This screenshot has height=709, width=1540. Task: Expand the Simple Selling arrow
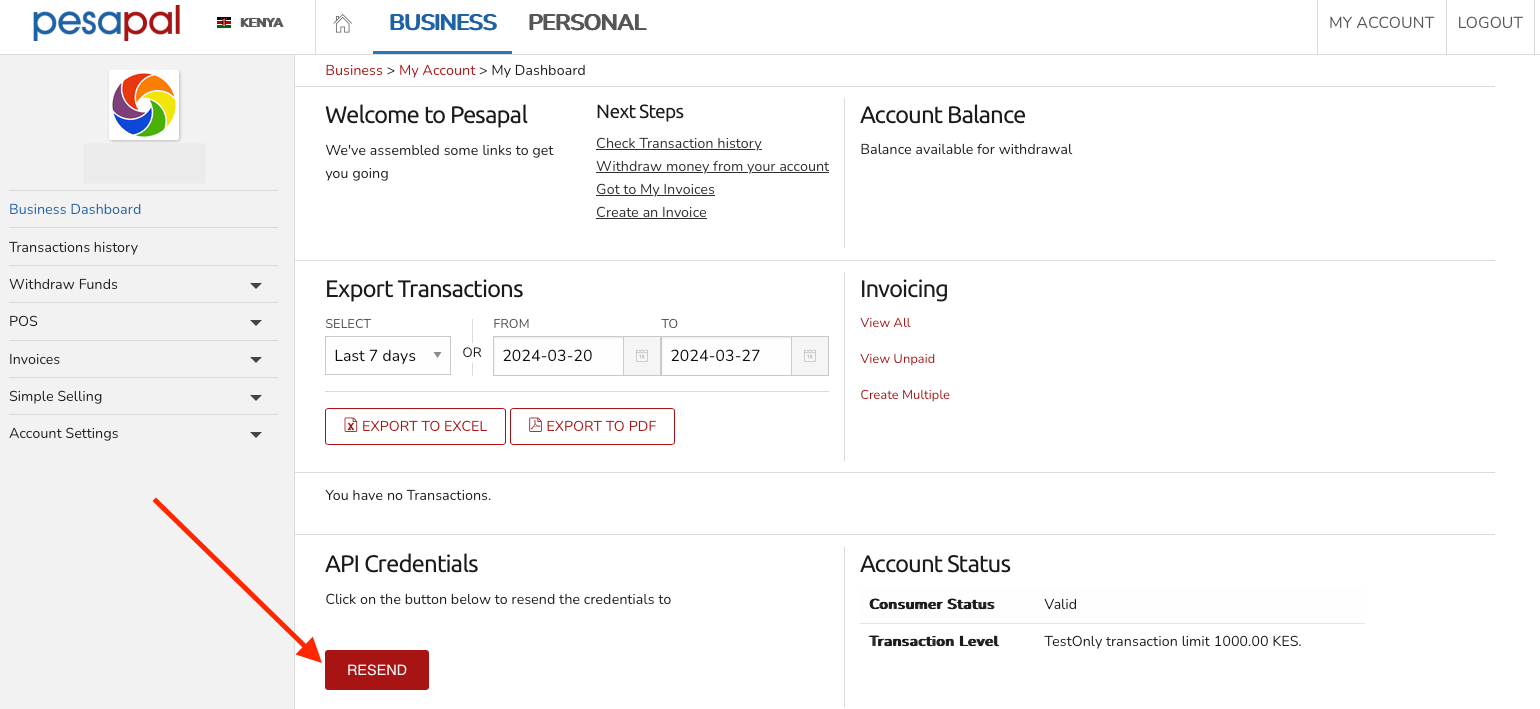click(256, 397)
